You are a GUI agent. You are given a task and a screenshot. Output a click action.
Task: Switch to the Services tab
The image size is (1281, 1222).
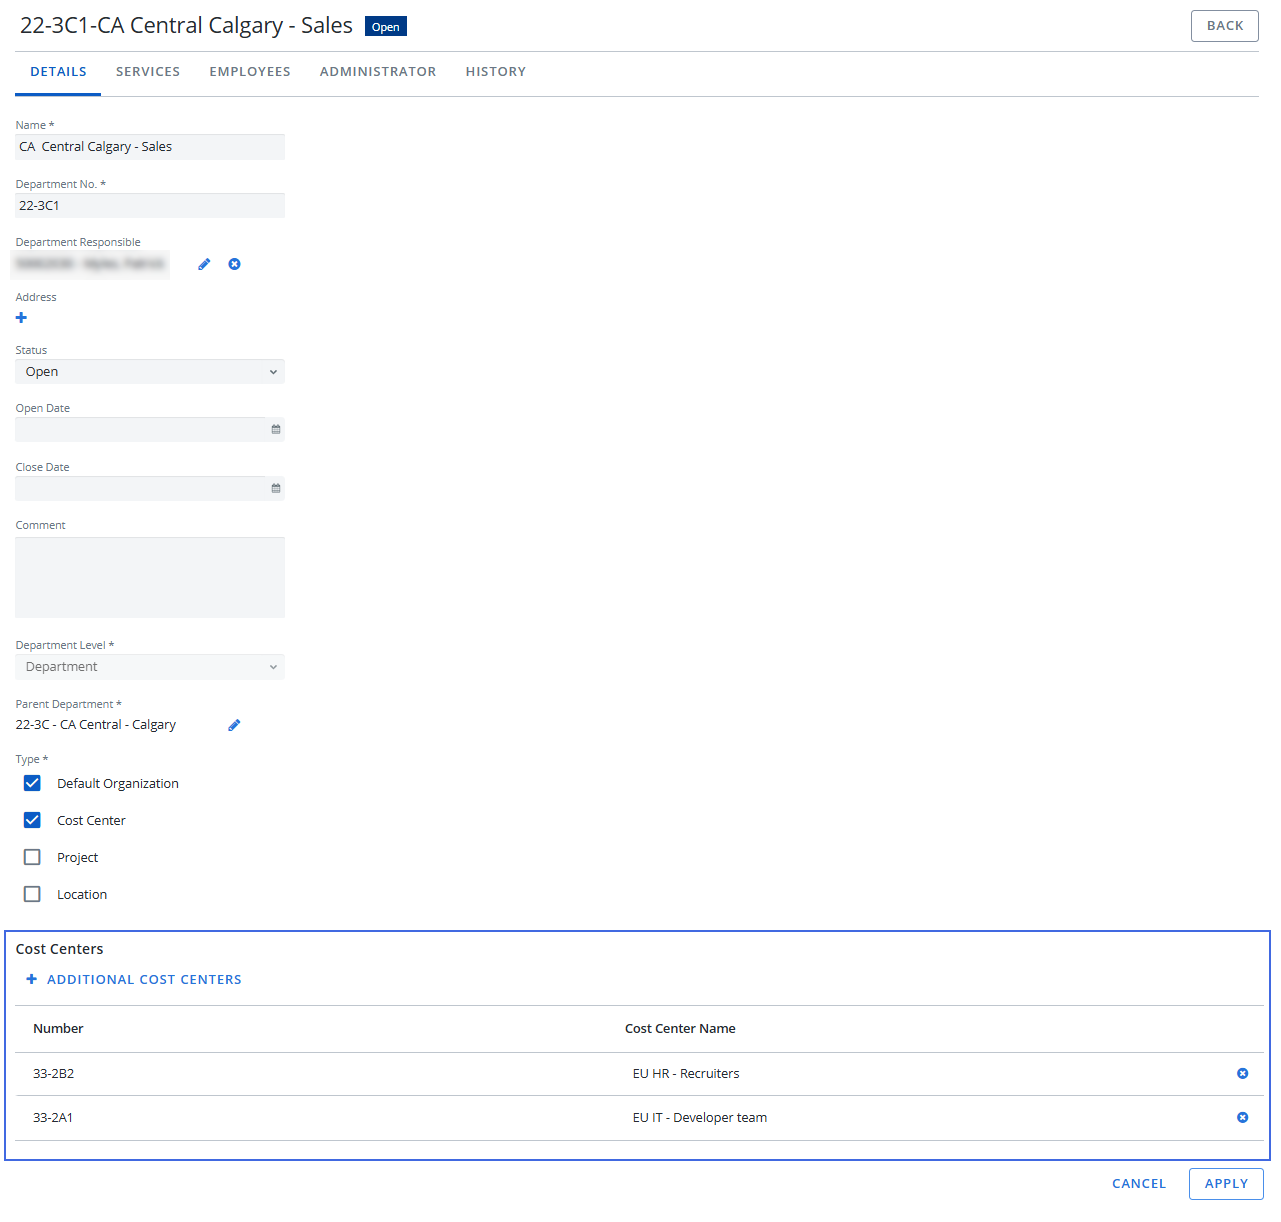(148, 72)
